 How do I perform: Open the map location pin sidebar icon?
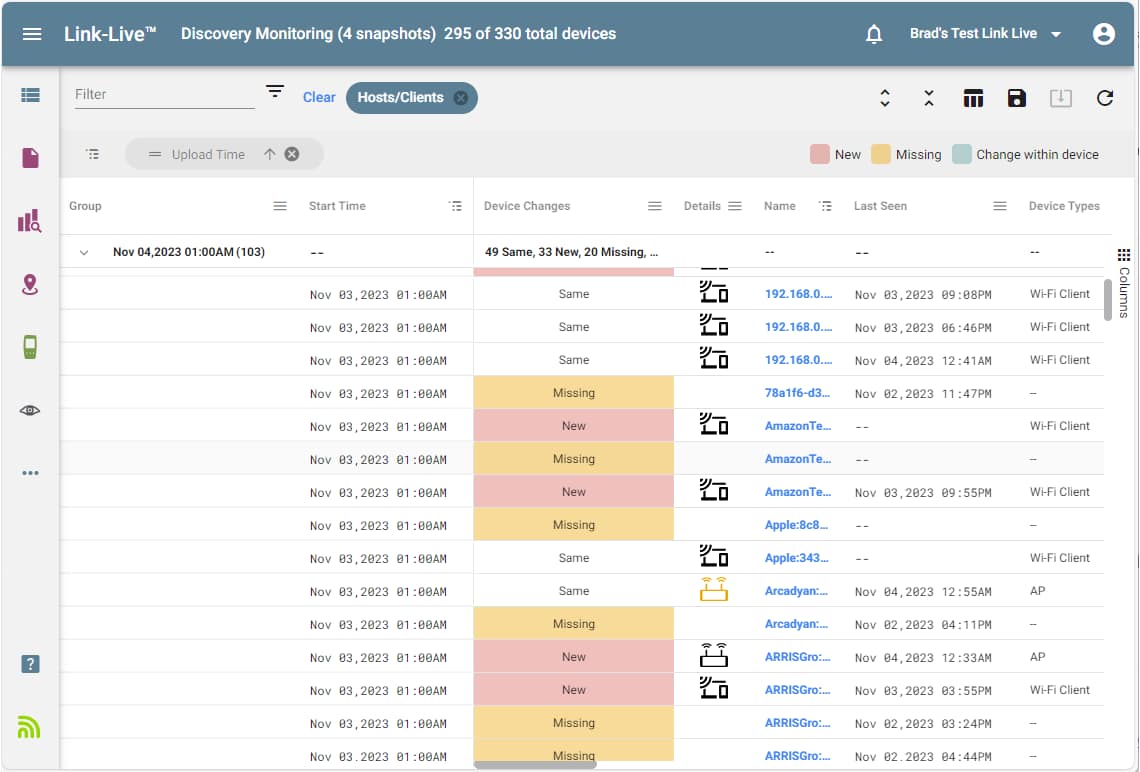pyautogui.click(x=30, y=285)
